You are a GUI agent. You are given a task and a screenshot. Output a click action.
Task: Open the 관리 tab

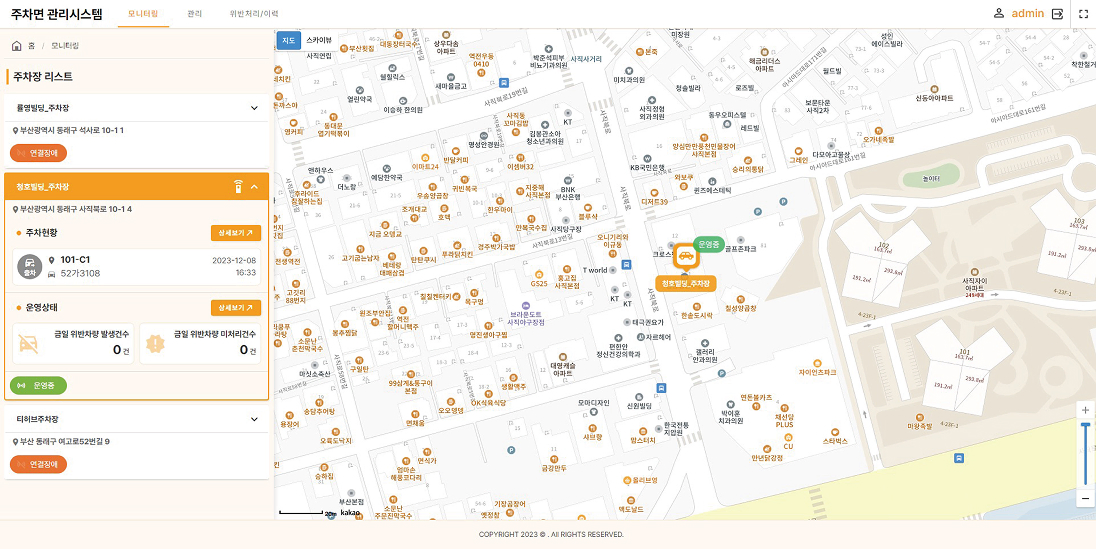[x=194, y=15]
